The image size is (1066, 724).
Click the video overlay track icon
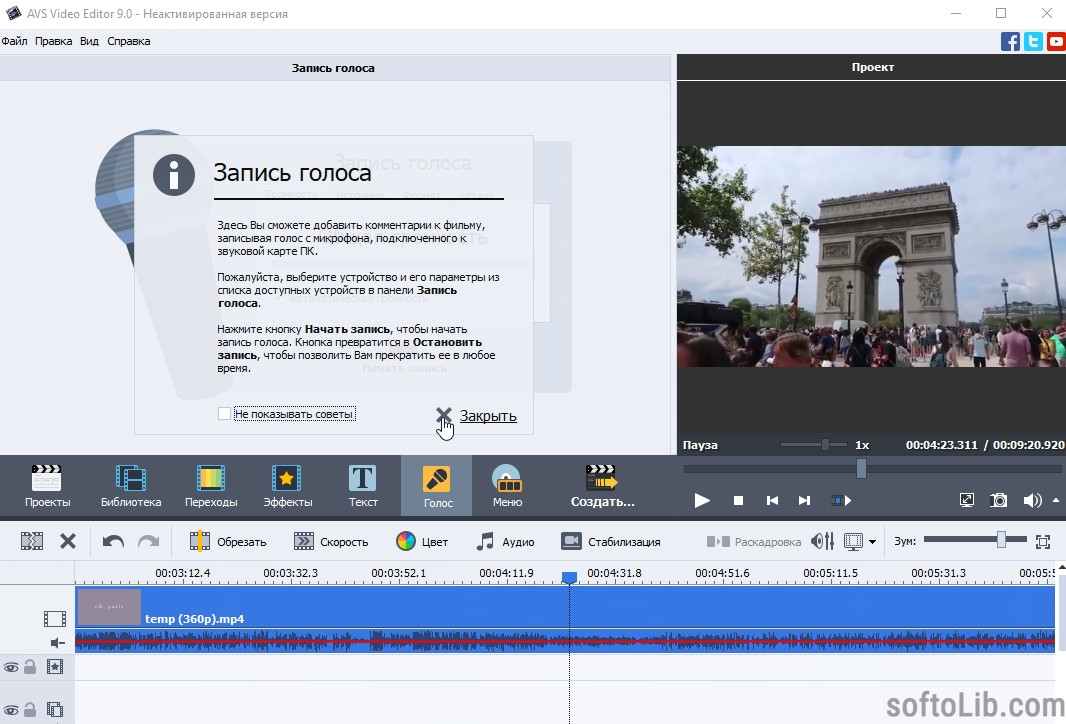click(55, 710)
